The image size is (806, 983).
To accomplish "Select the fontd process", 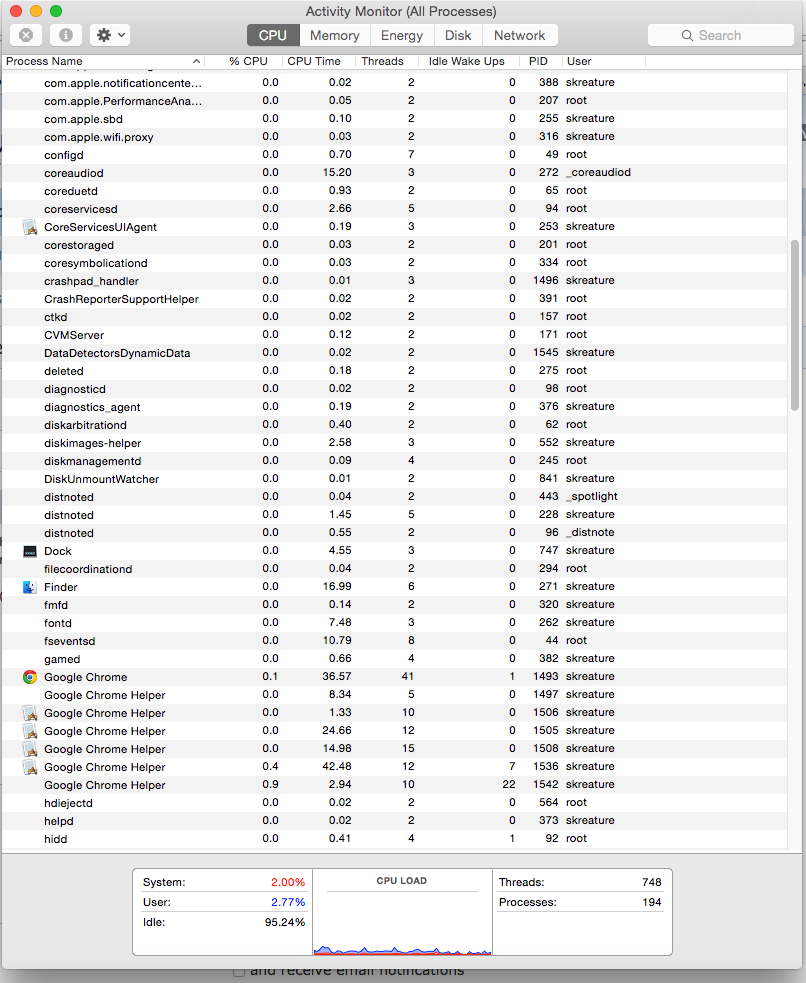I will 395,623.
